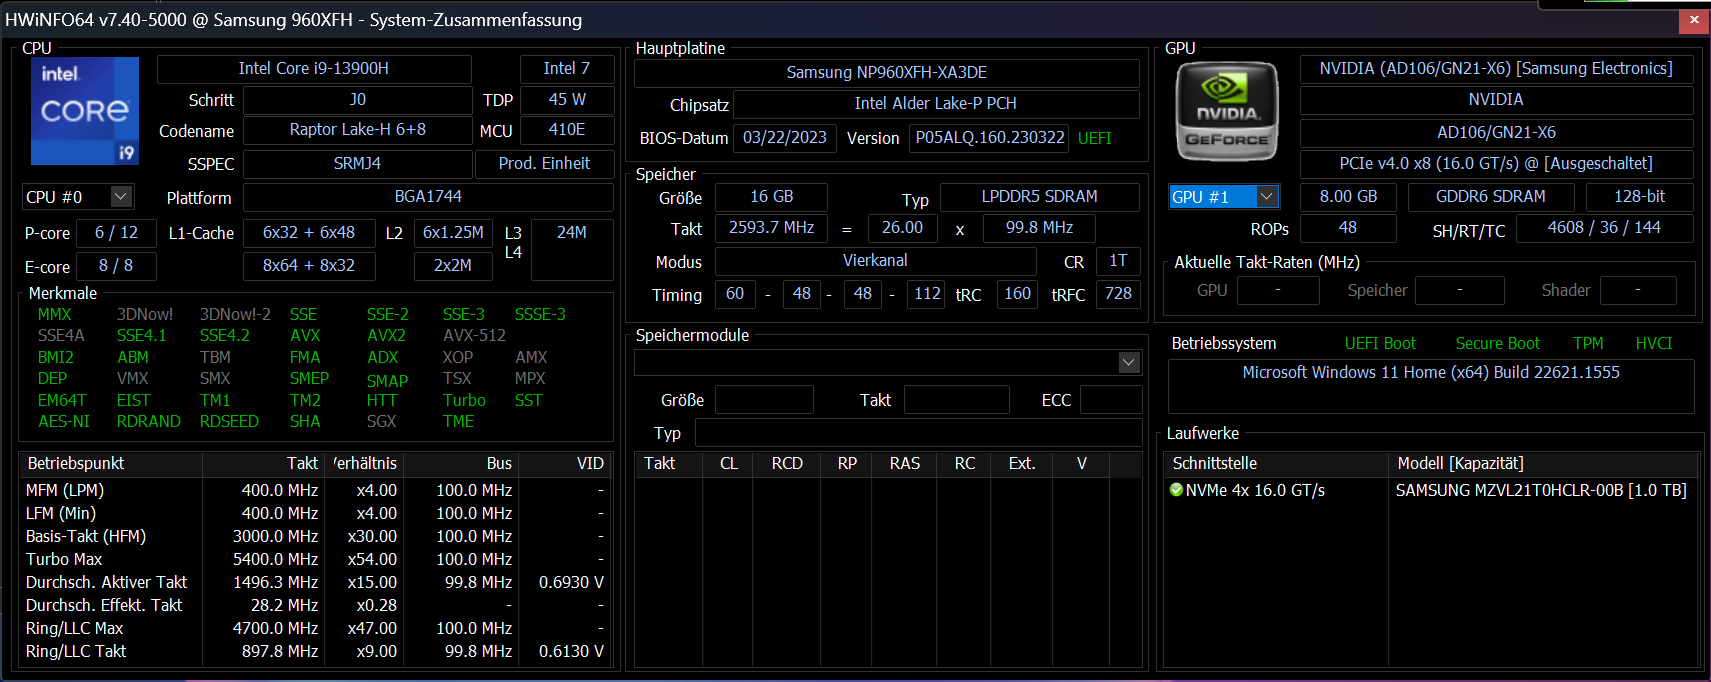The width and height of the screenshot is (1711, 682).
Task: Click the CL memory timing column header
Action: (729, 463)
